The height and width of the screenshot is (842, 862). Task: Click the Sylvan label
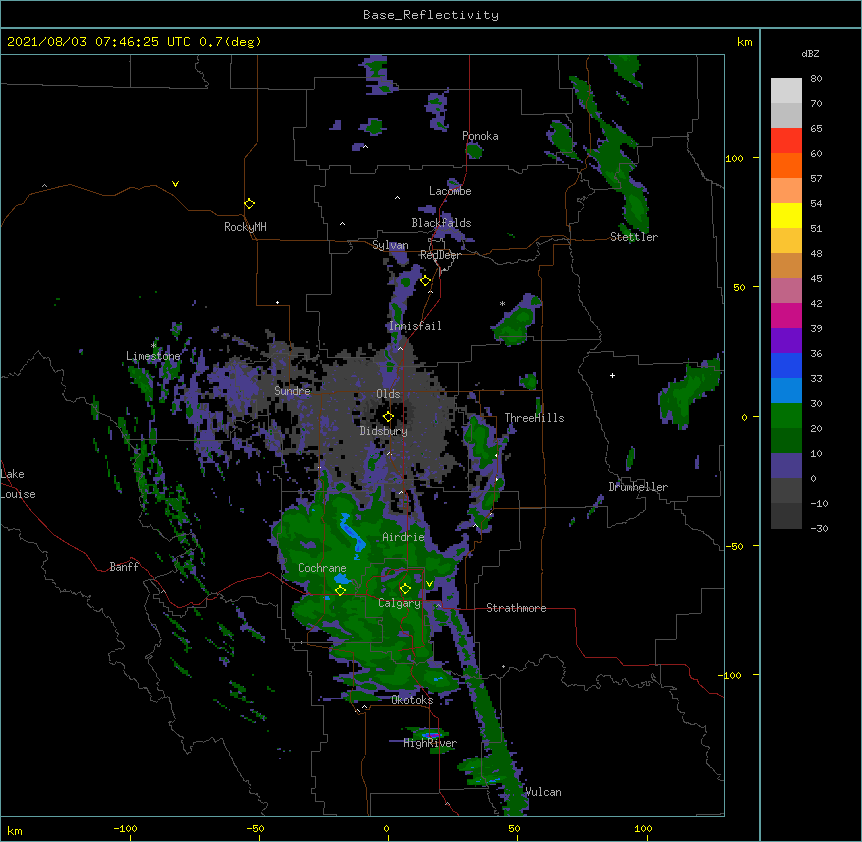(x=390, y=245)
